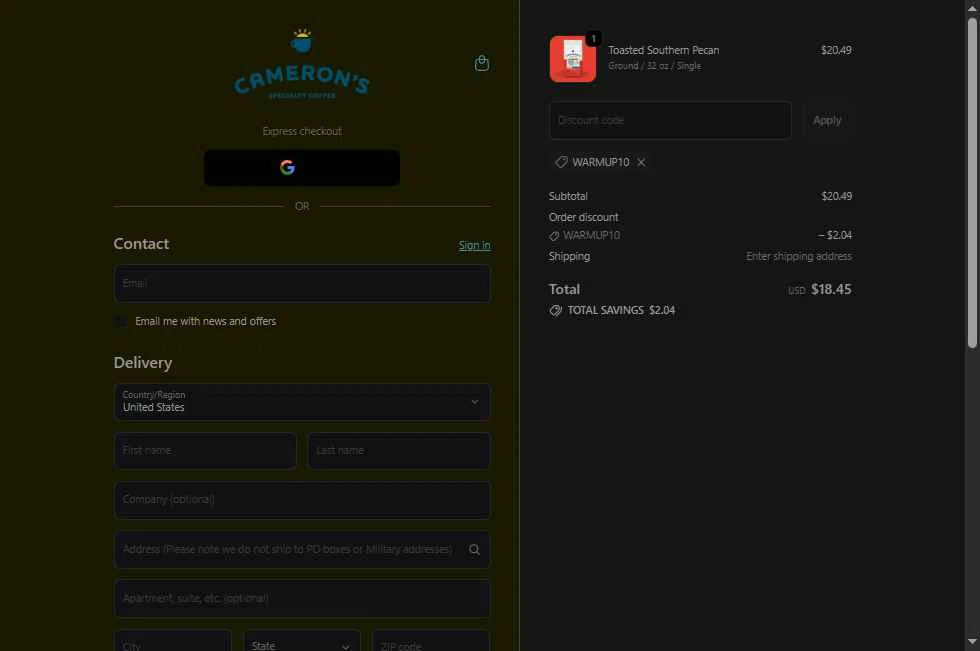Click the Contact section heading
The image size is (980, 651).
(x=141, y=244)
